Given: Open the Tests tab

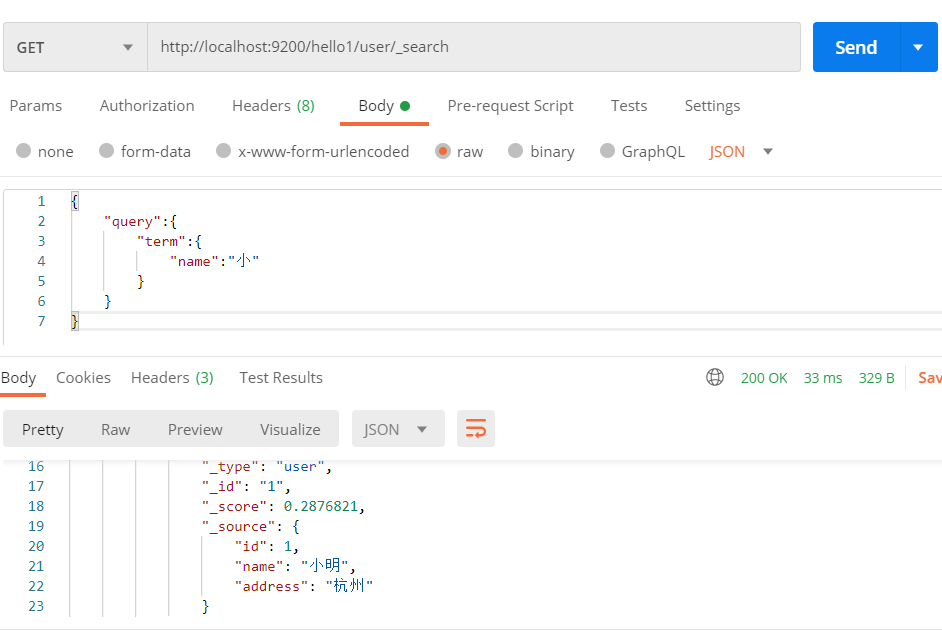Looking at the screenshot, I should click(x=628, y=106).
